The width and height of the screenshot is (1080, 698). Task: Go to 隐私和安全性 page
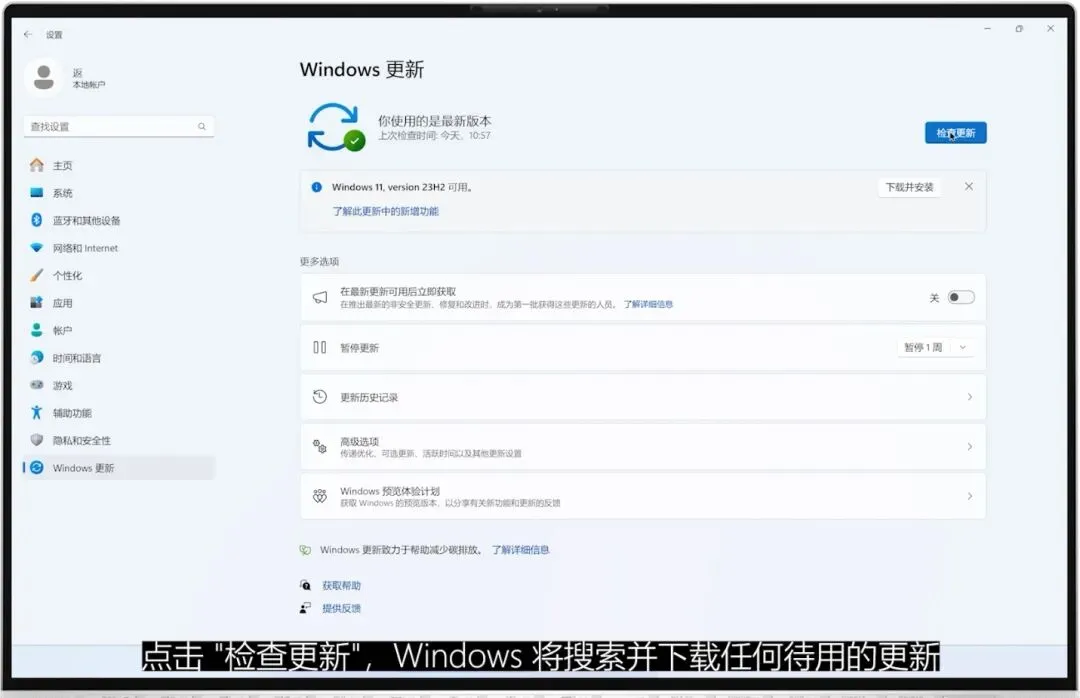tap(82, 440)
